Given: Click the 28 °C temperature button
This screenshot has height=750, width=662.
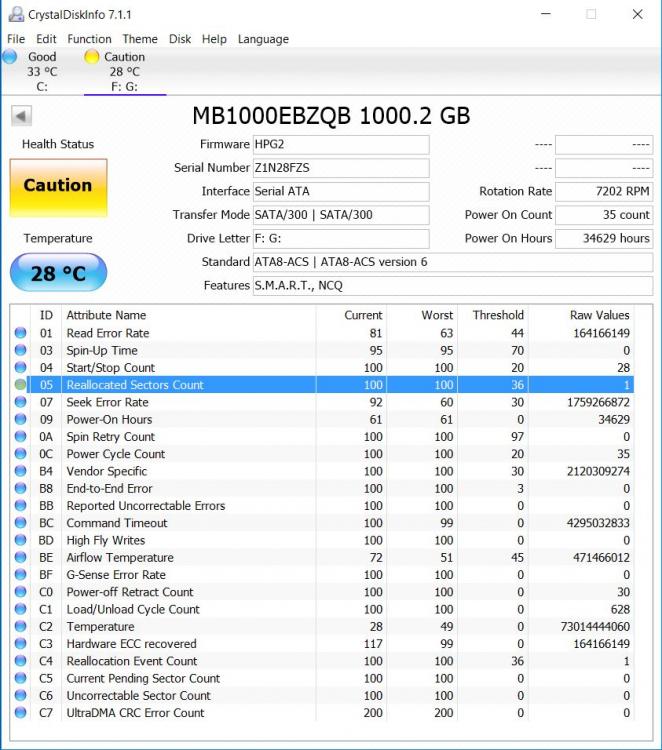Looking at the screenshot, I should tap(58, 273).
